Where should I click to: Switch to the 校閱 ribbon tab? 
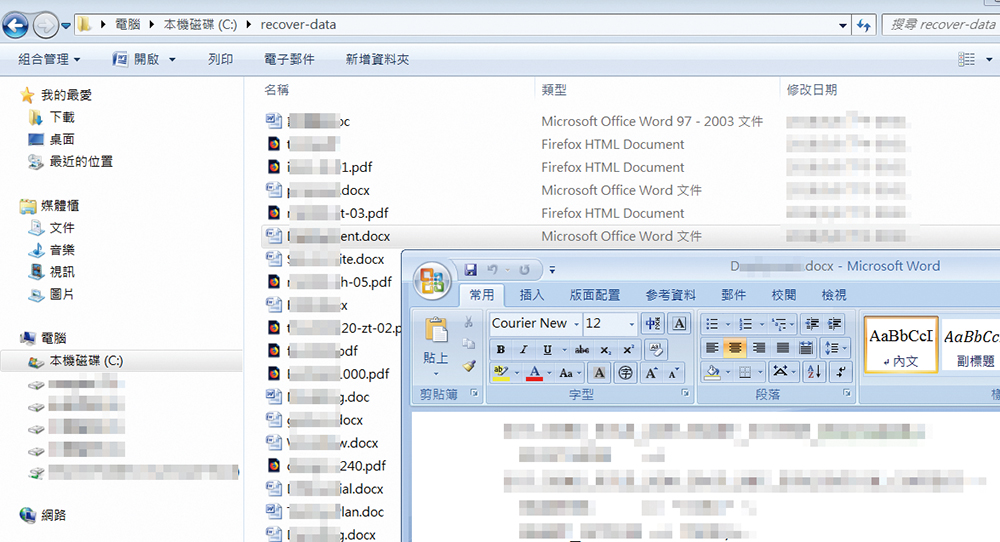coord(783,295)
